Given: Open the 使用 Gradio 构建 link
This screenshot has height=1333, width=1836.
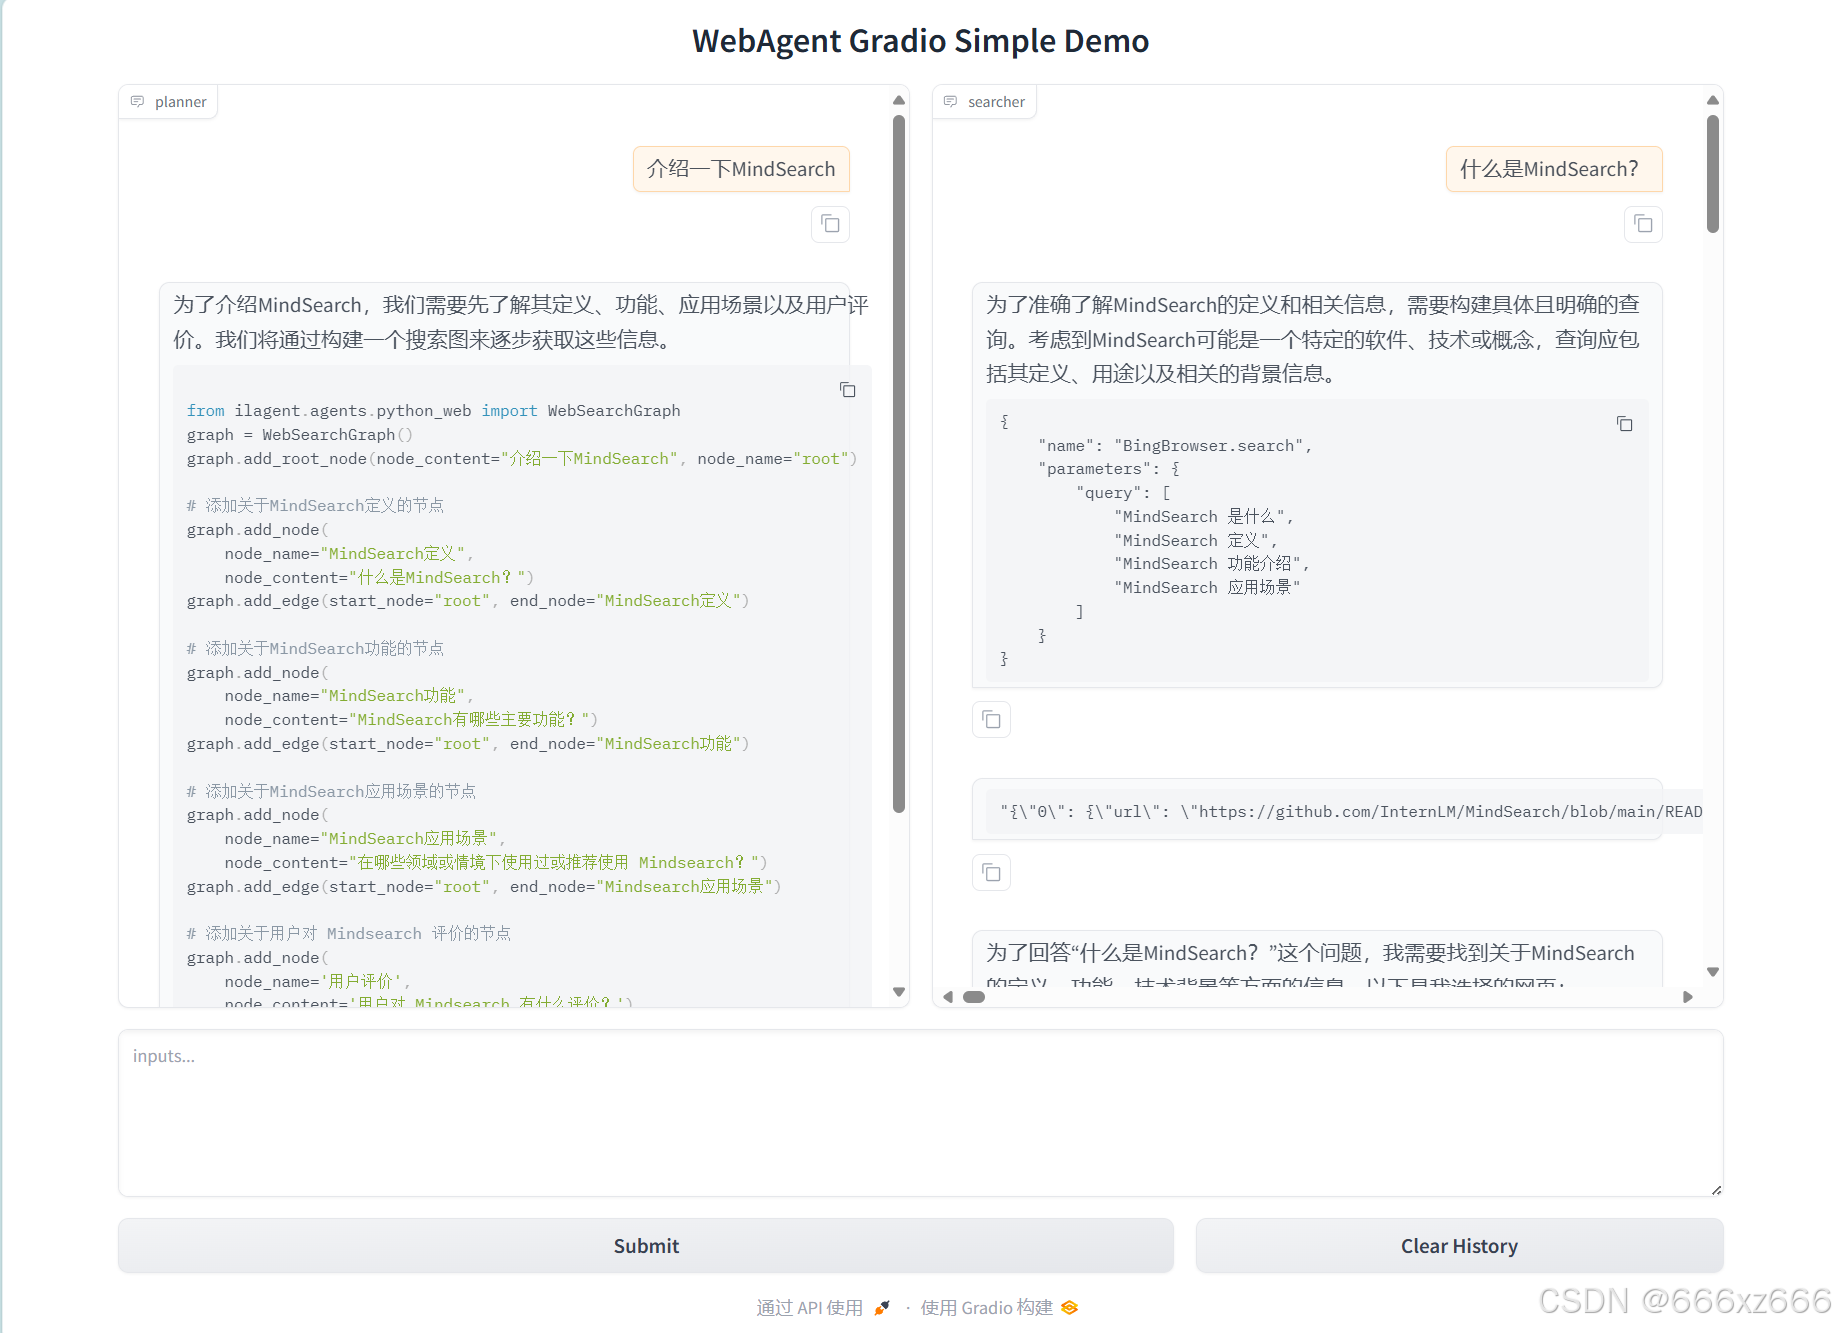Looking at the screenshot, I should tap(999, 1308).
